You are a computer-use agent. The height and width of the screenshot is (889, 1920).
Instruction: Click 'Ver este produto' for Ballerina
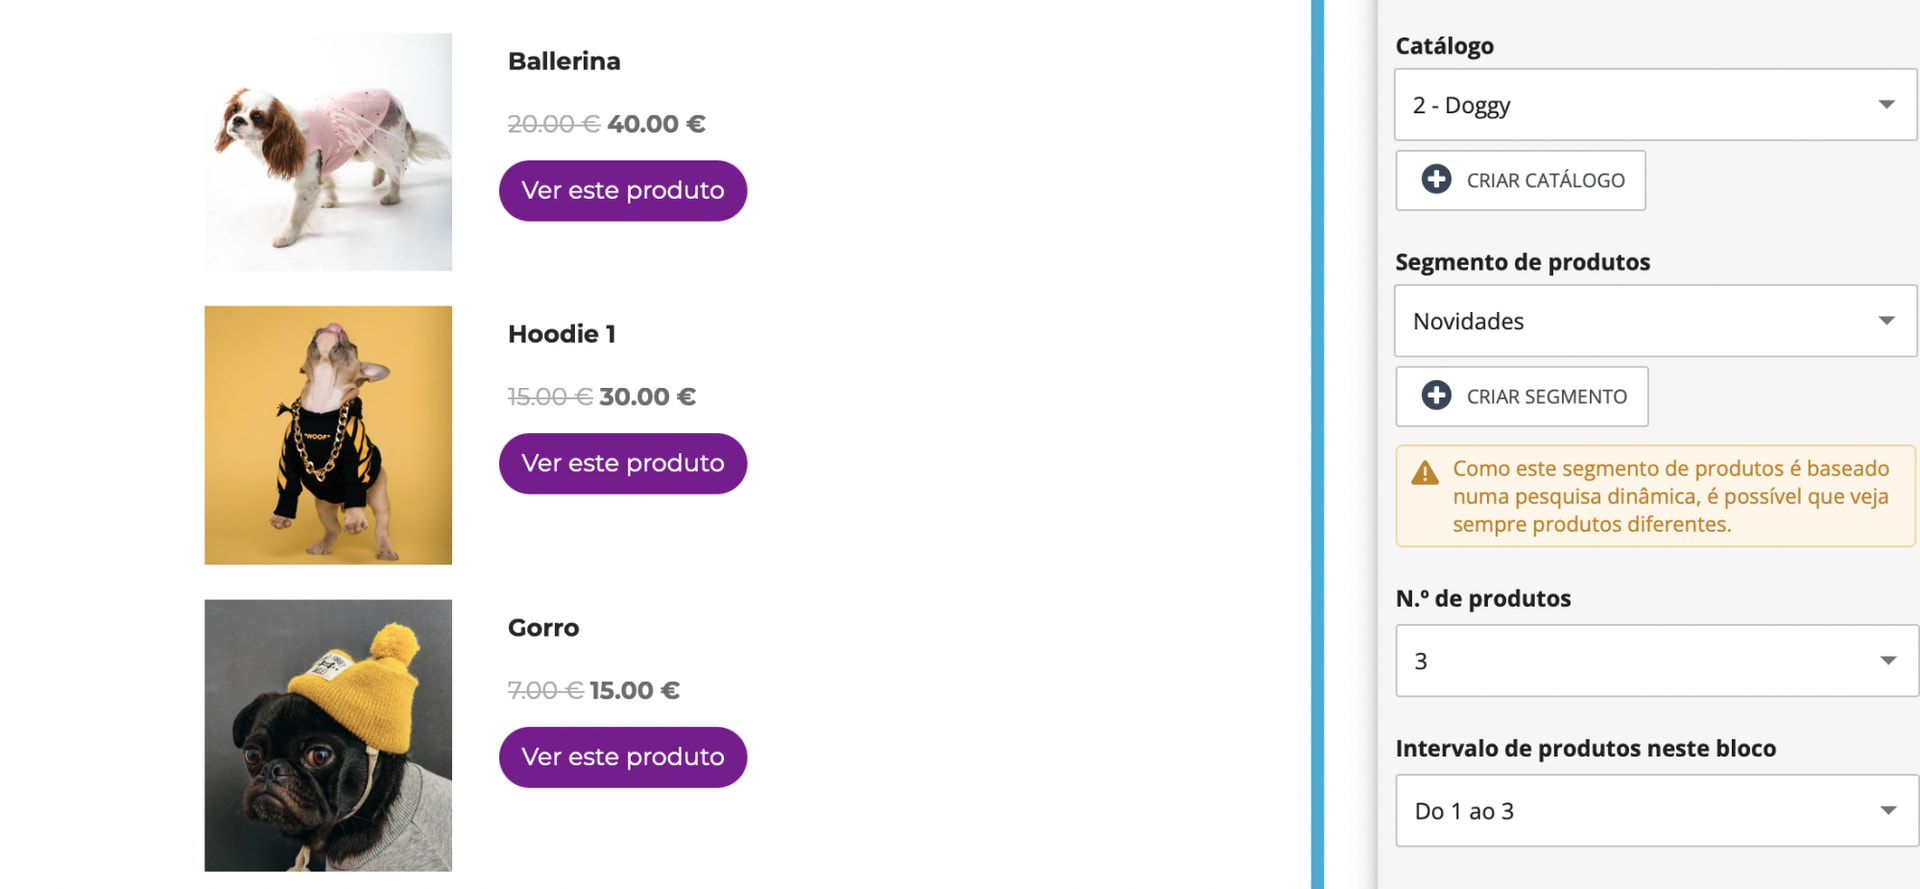(x=623, y=190)
